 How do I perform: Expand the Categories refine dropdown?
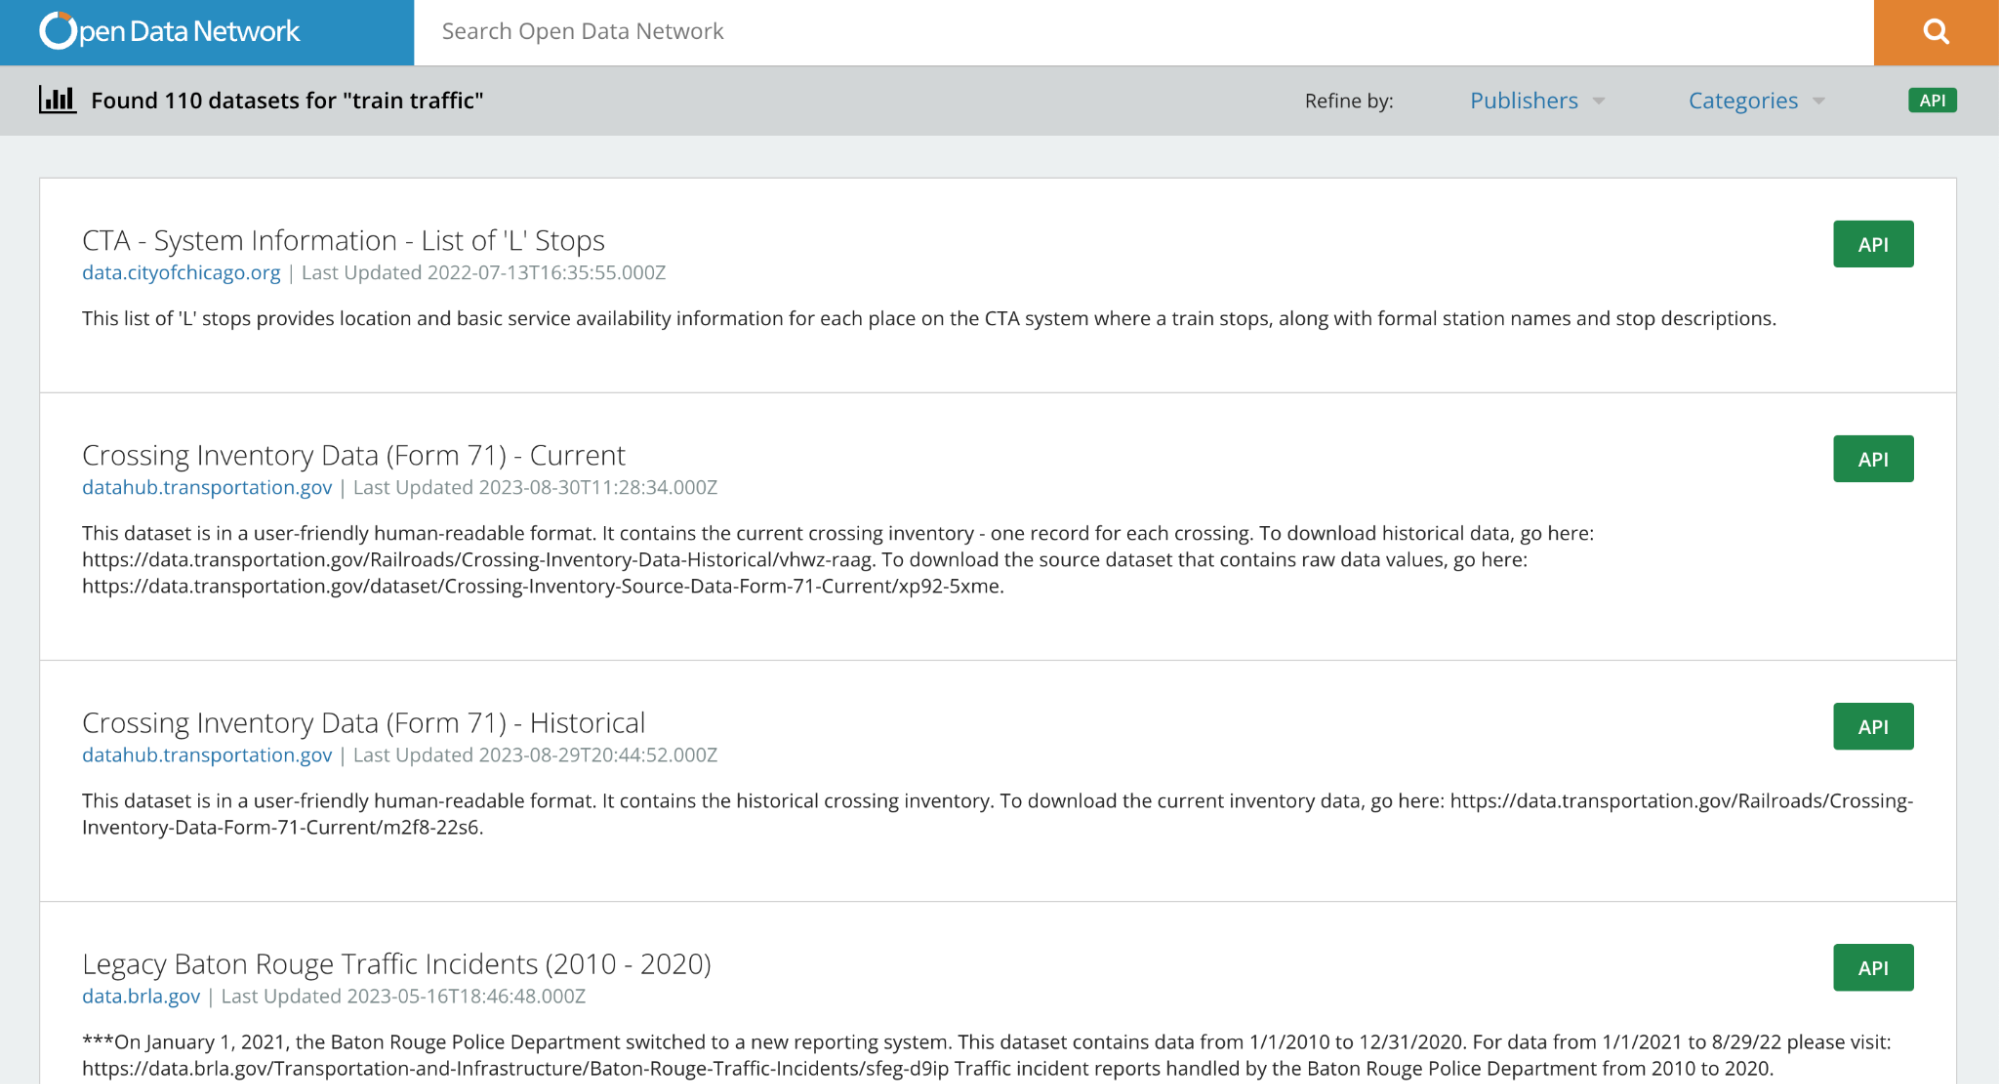pyautogui.click(x=1742, y=101)
